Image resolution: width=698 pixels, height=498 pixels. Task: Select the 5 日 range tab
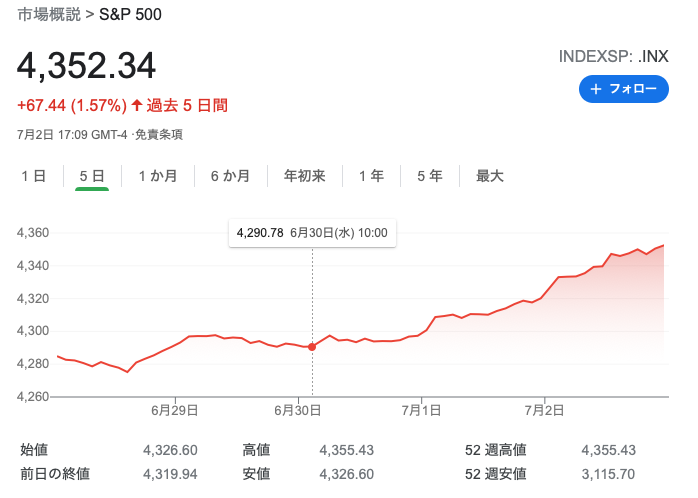click(x=92, y=176)
